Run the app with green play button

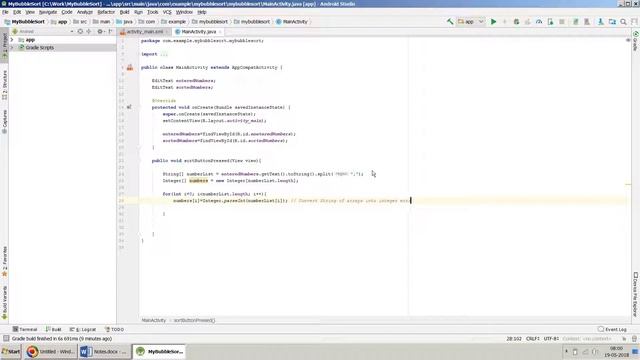(493, 22)
